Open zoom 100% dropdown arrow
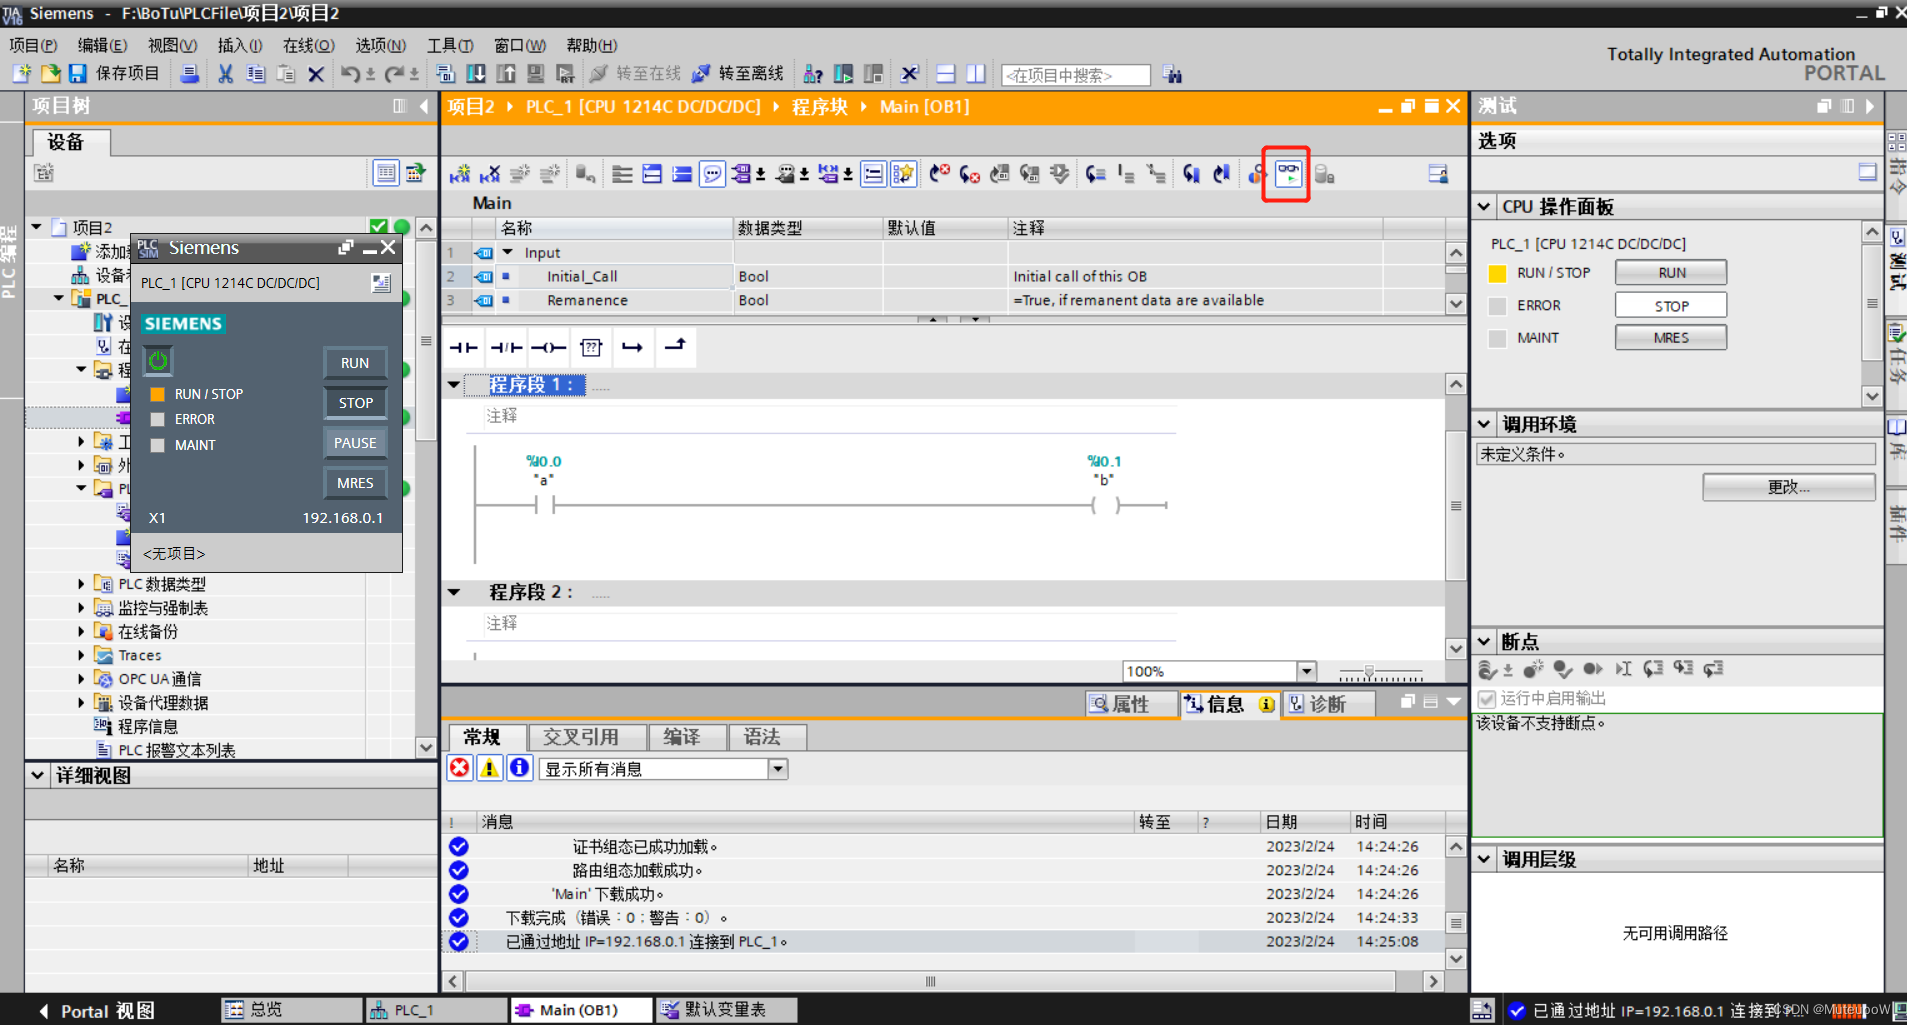Image resolution: width=1907 pixels, height=1025 pixels. [x=1306, y=671]
